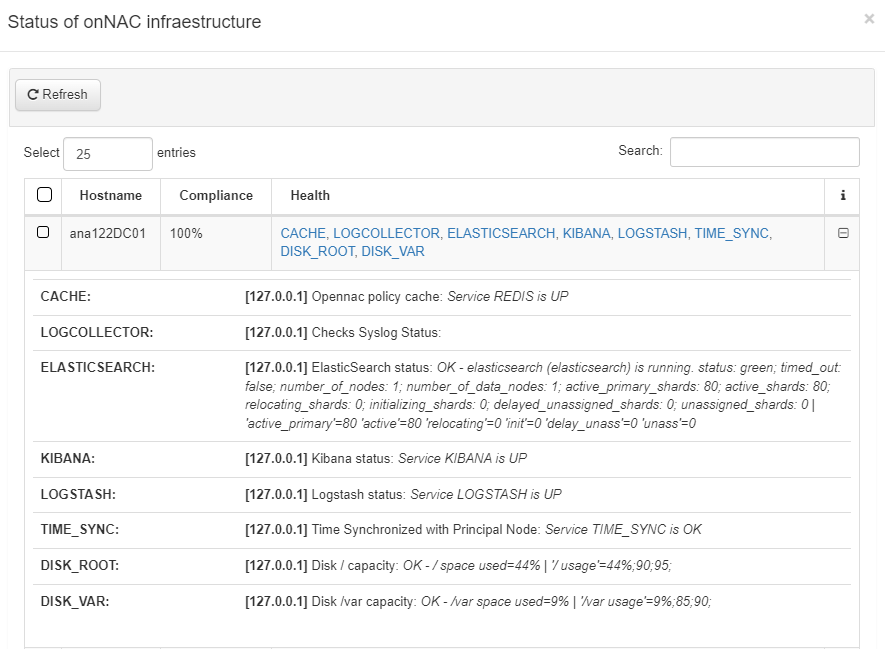Select the 'Service REDIS is UP' text
This screenshot has height=649, width=885.
click(508, 296)
